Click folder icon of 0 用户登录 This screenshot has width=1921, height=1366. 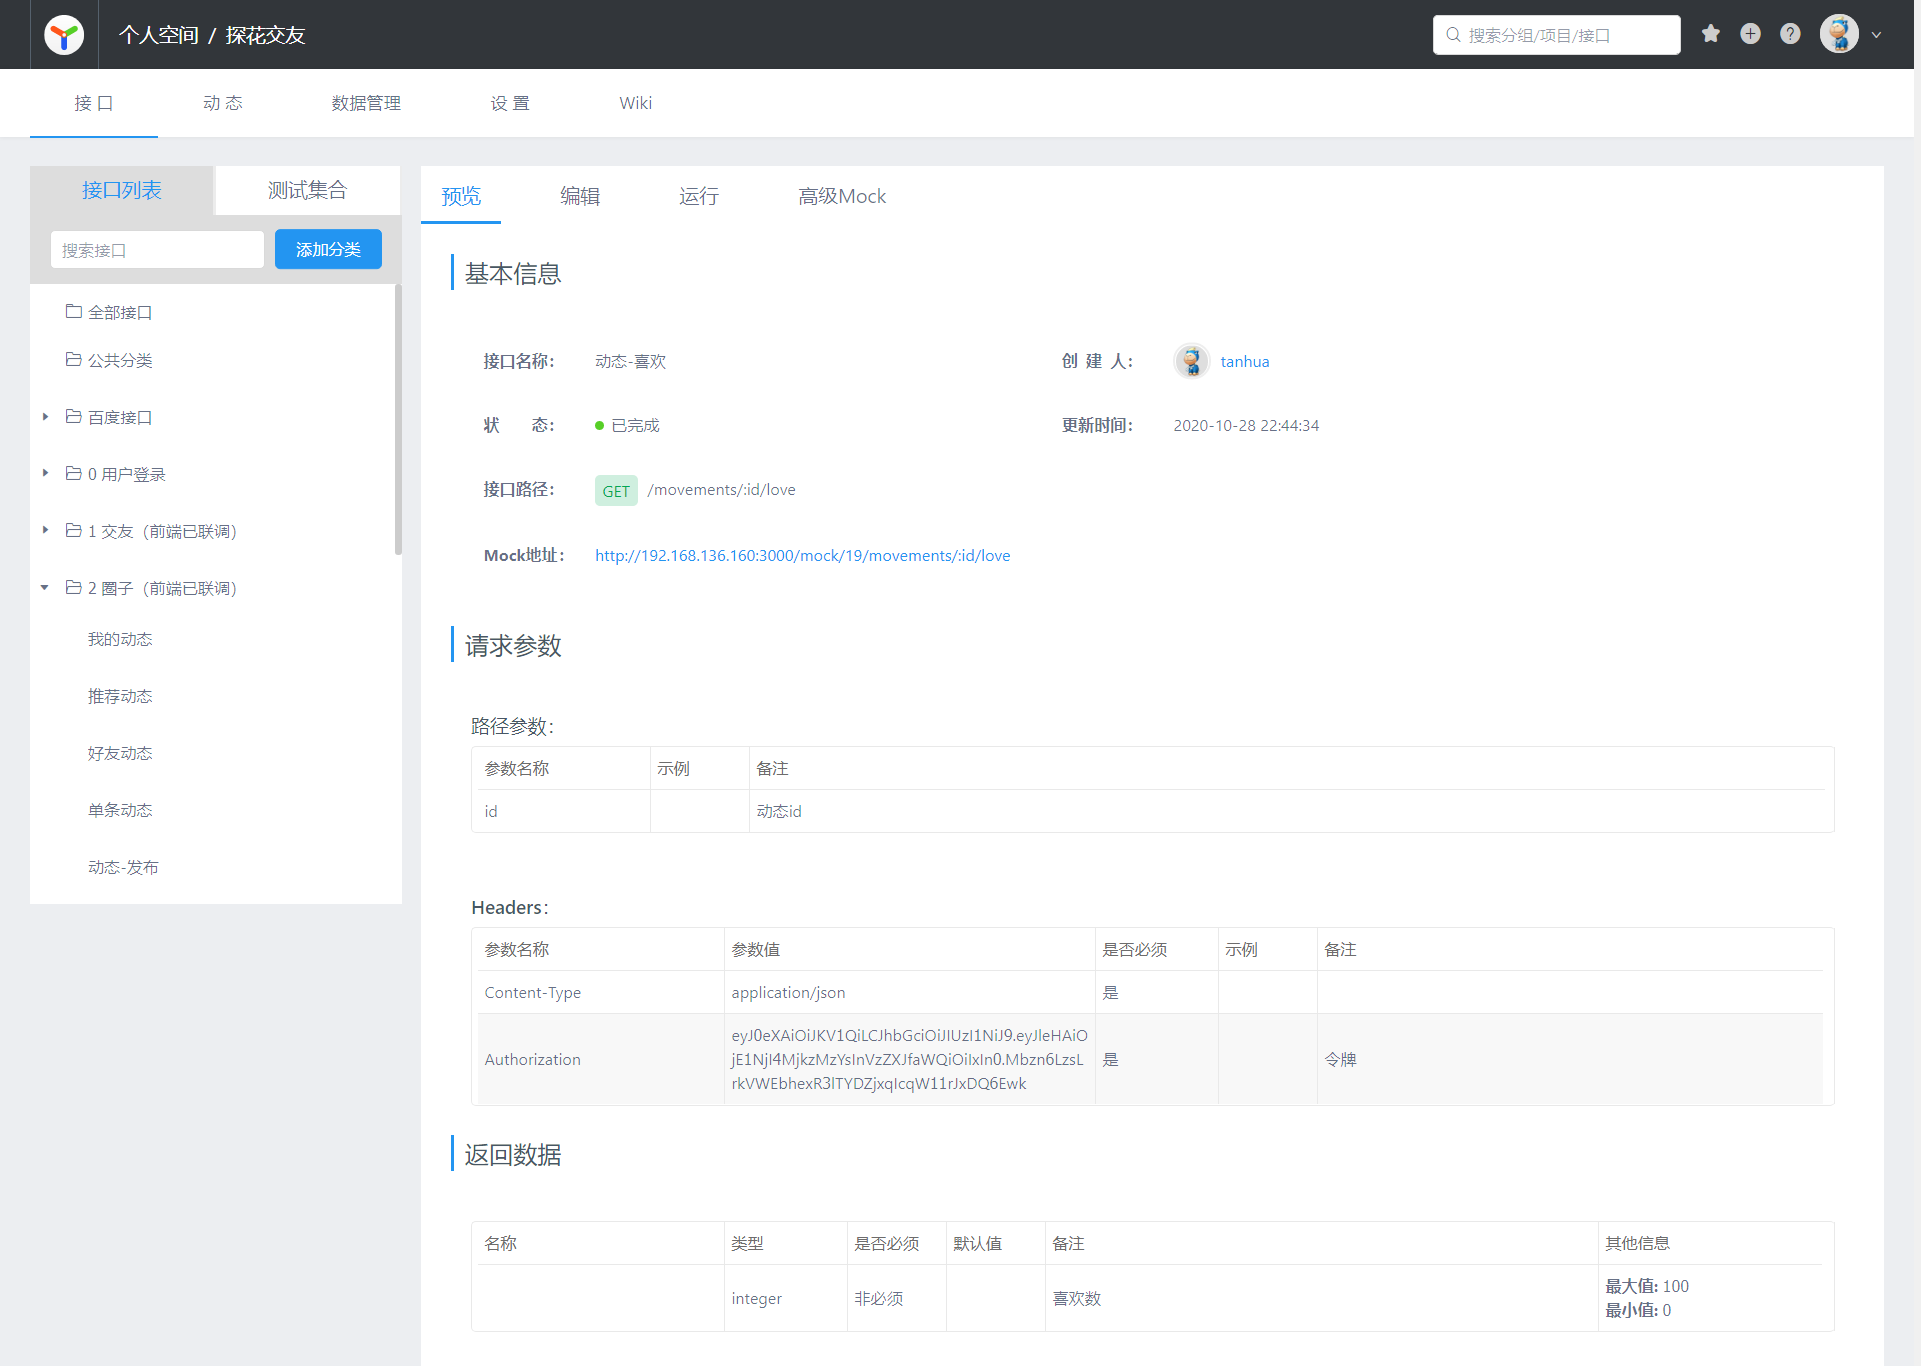[x=73, y=473]
